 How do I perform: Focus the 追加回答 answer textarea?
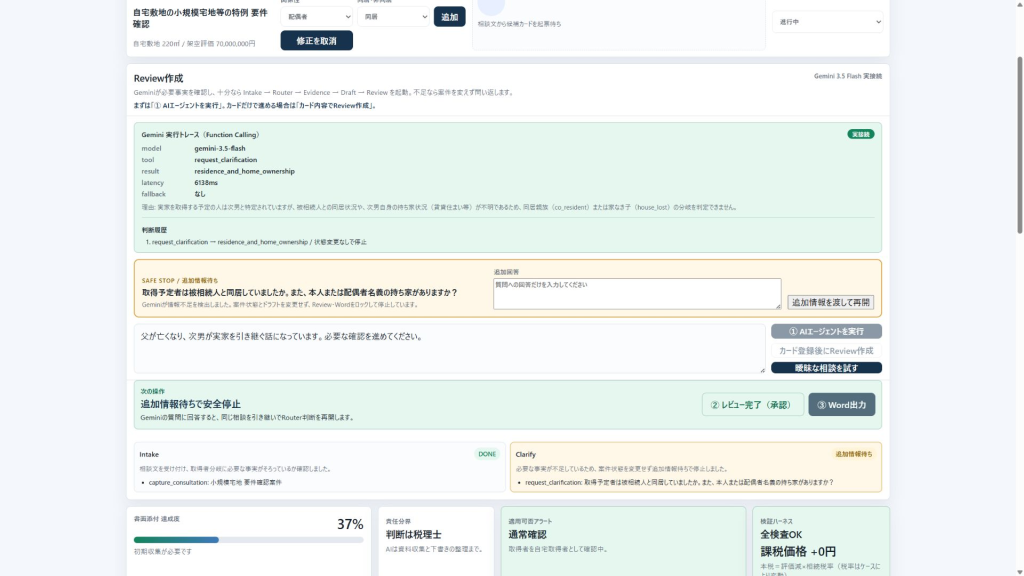click(x=637, y=294)
